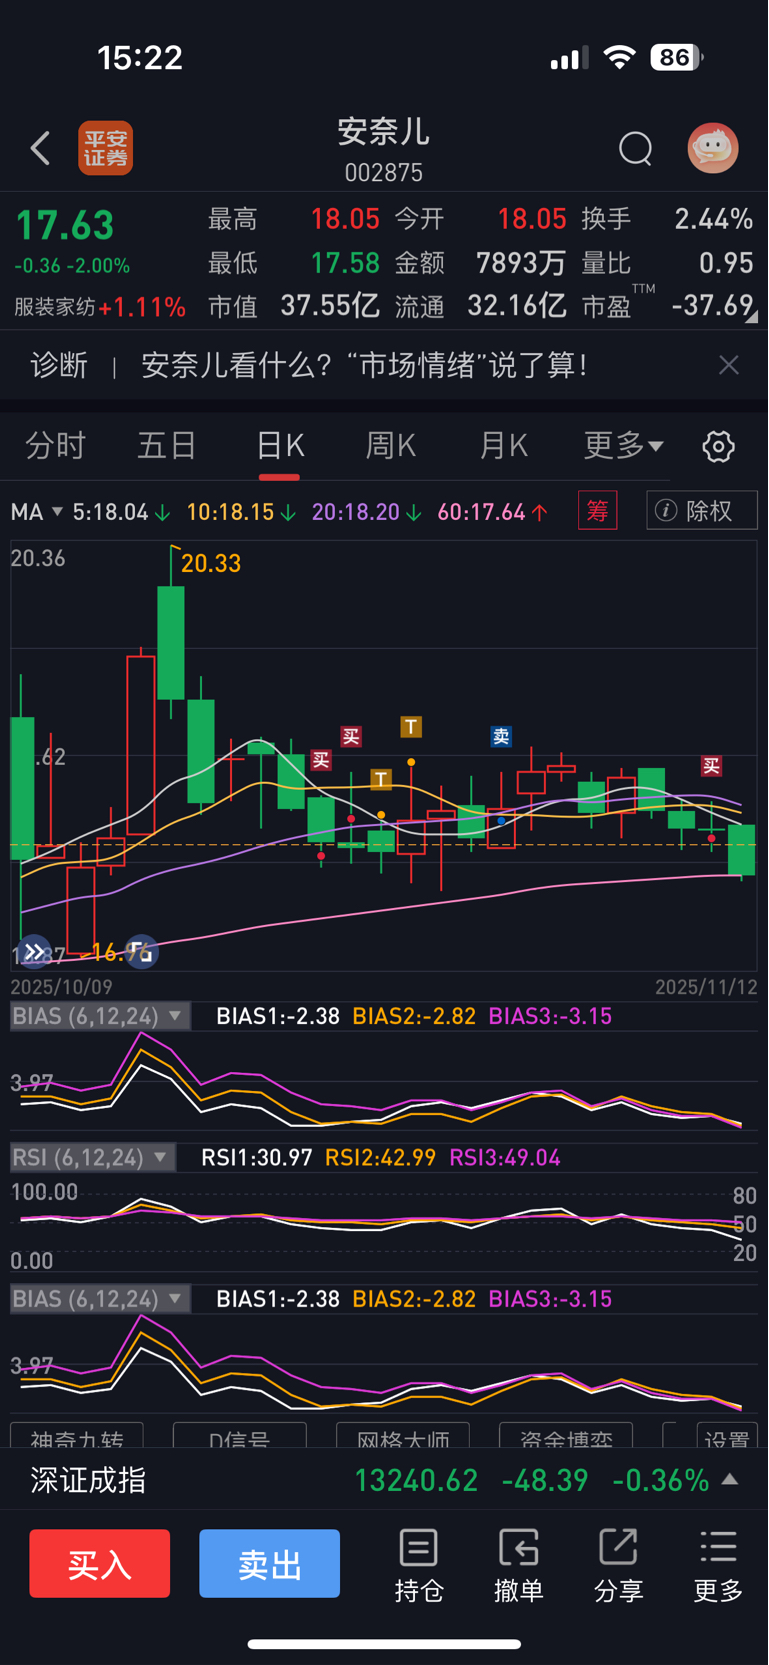Expand the stock detail corner triangle

click(751, 316)
